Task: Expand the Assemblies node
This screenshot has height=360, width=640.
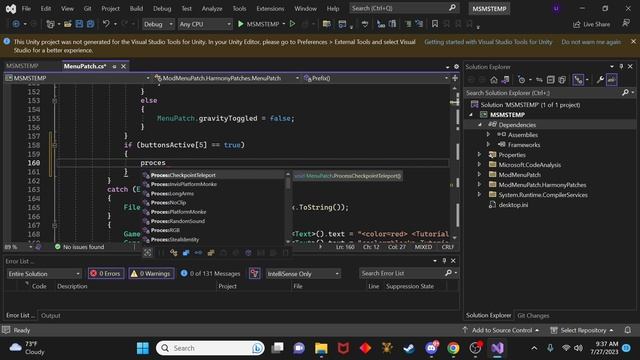Action: [x=488, y=134]
